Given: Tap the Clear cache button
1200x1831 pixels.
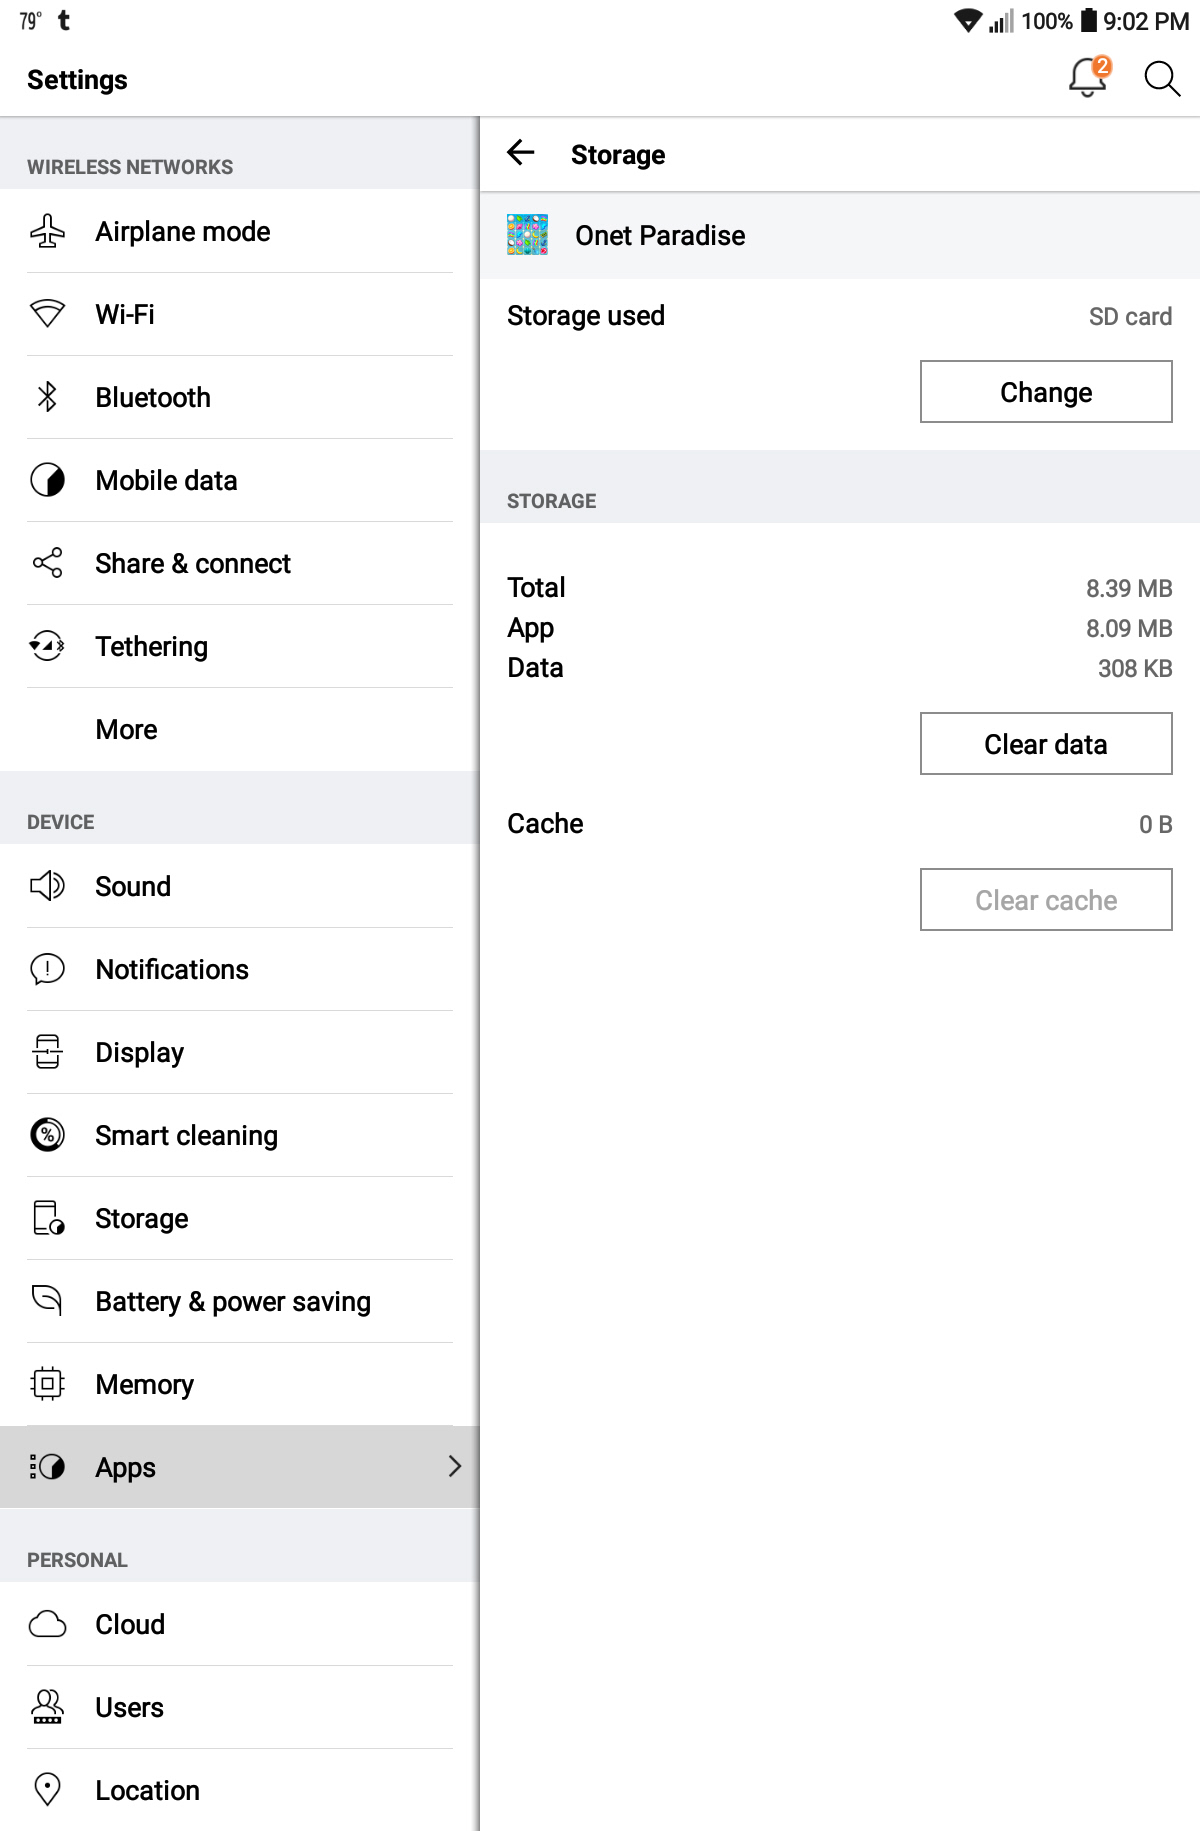Looking at the screenshot, I should point(1045,900).
